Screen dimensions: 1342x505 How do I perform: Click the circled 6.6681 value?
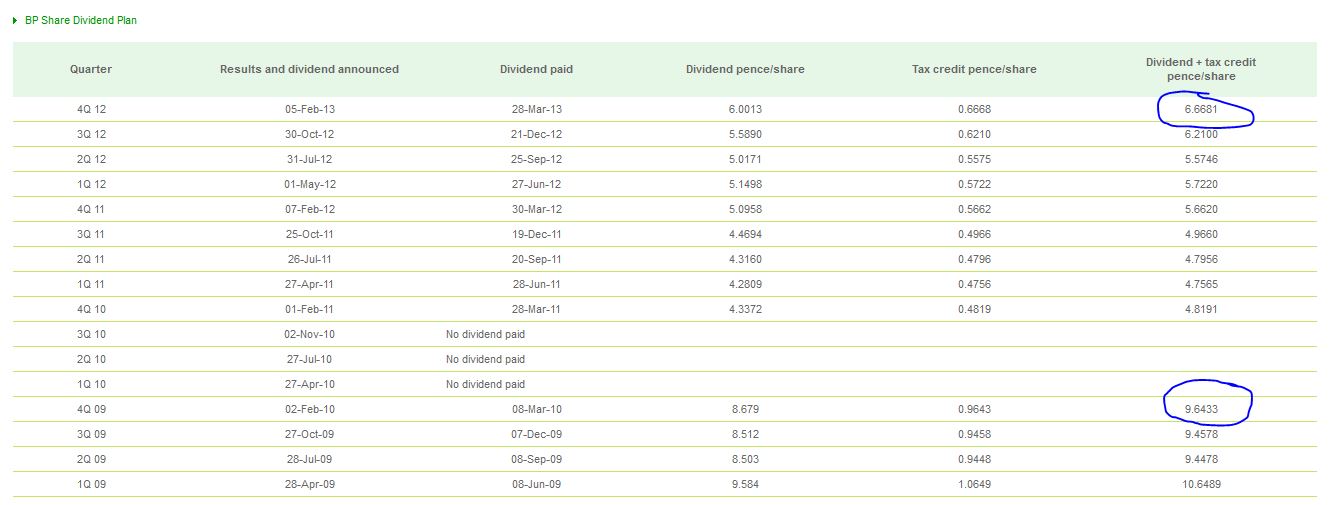1200,109
